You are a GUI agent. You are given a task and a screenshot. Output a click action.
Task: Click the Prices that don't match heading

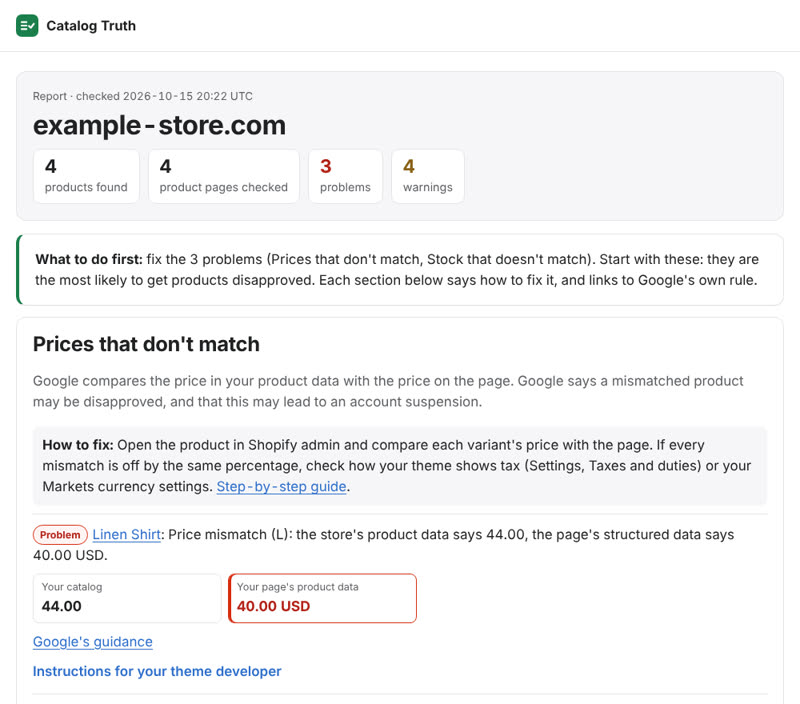[x=146, y=344]
